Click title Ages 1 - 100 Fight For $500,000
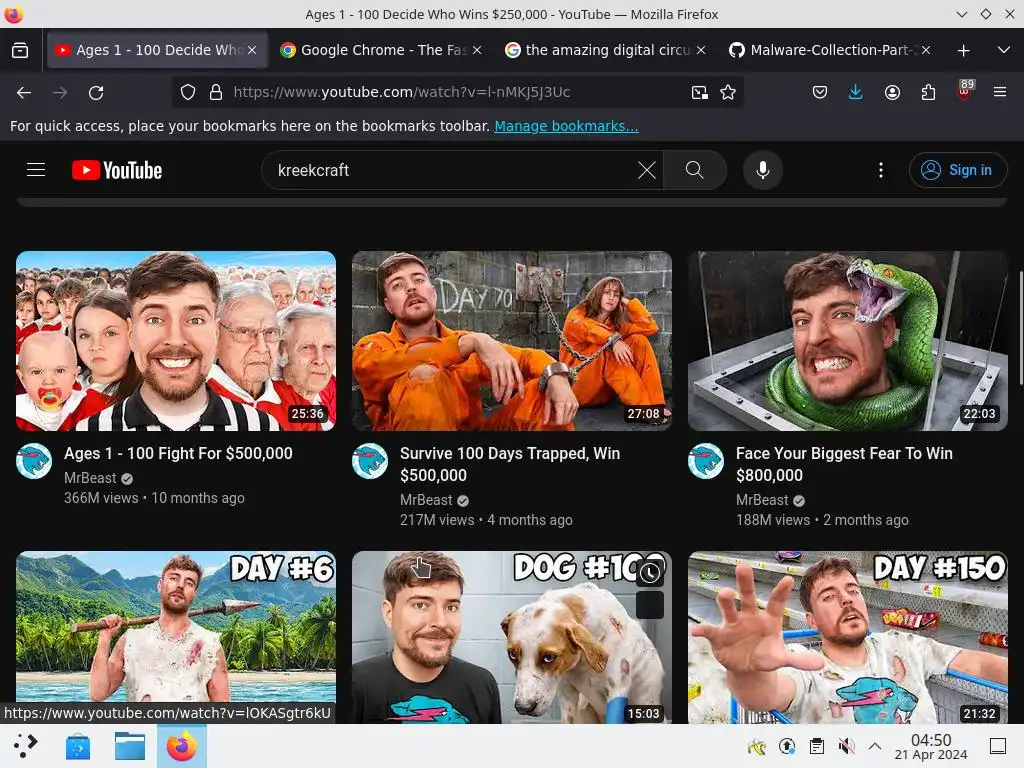This screenshot has width=1024, height=768. click(178, 453)
